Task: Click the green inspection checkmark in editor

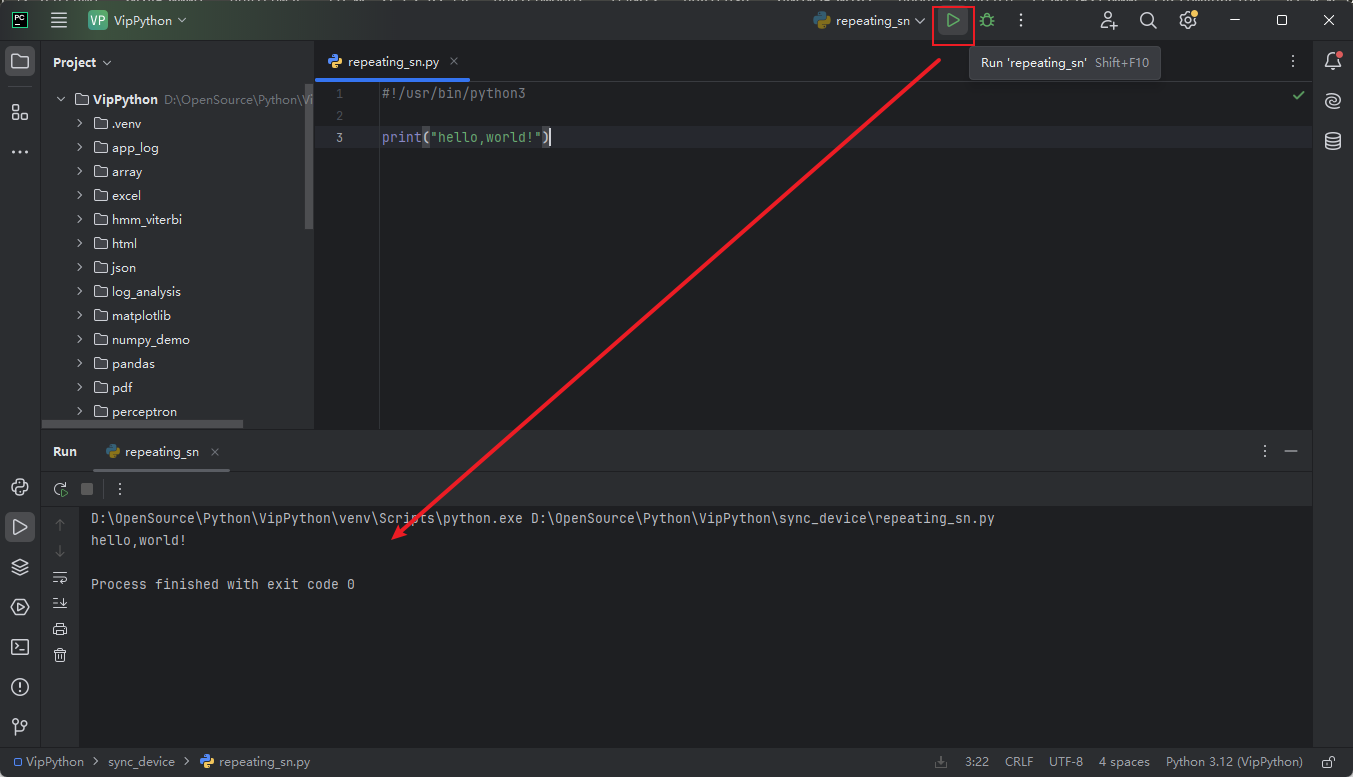Action: 1298,95
